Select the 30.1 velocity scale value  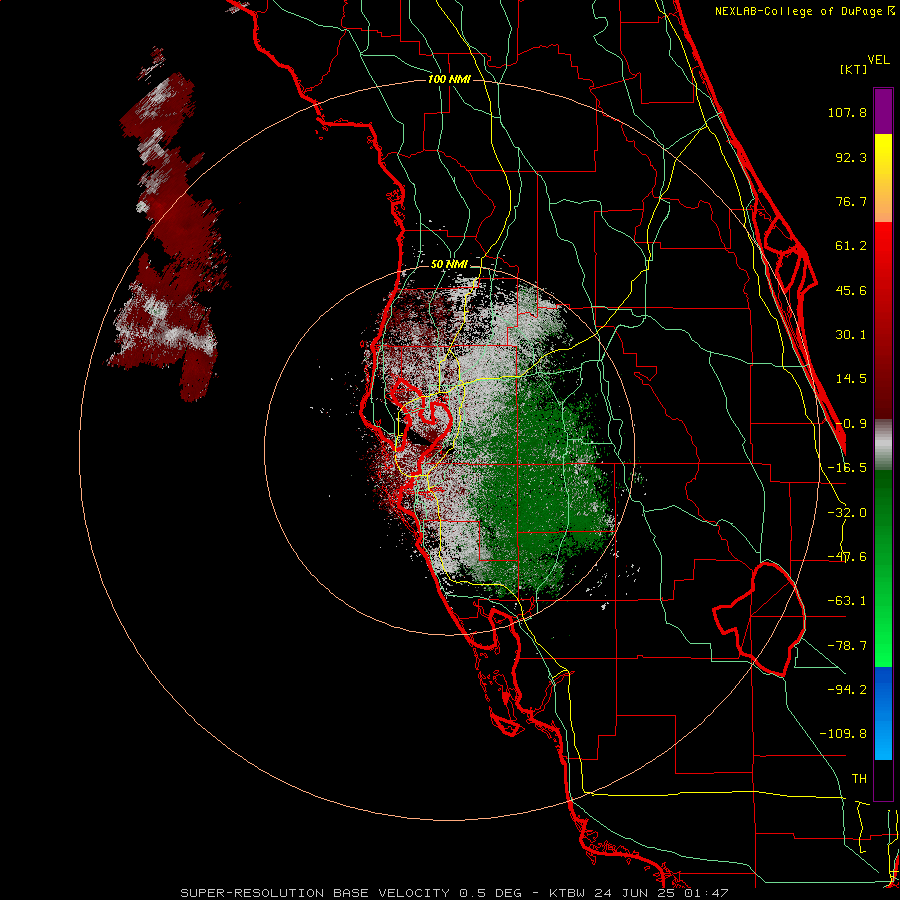click(851, 335)
